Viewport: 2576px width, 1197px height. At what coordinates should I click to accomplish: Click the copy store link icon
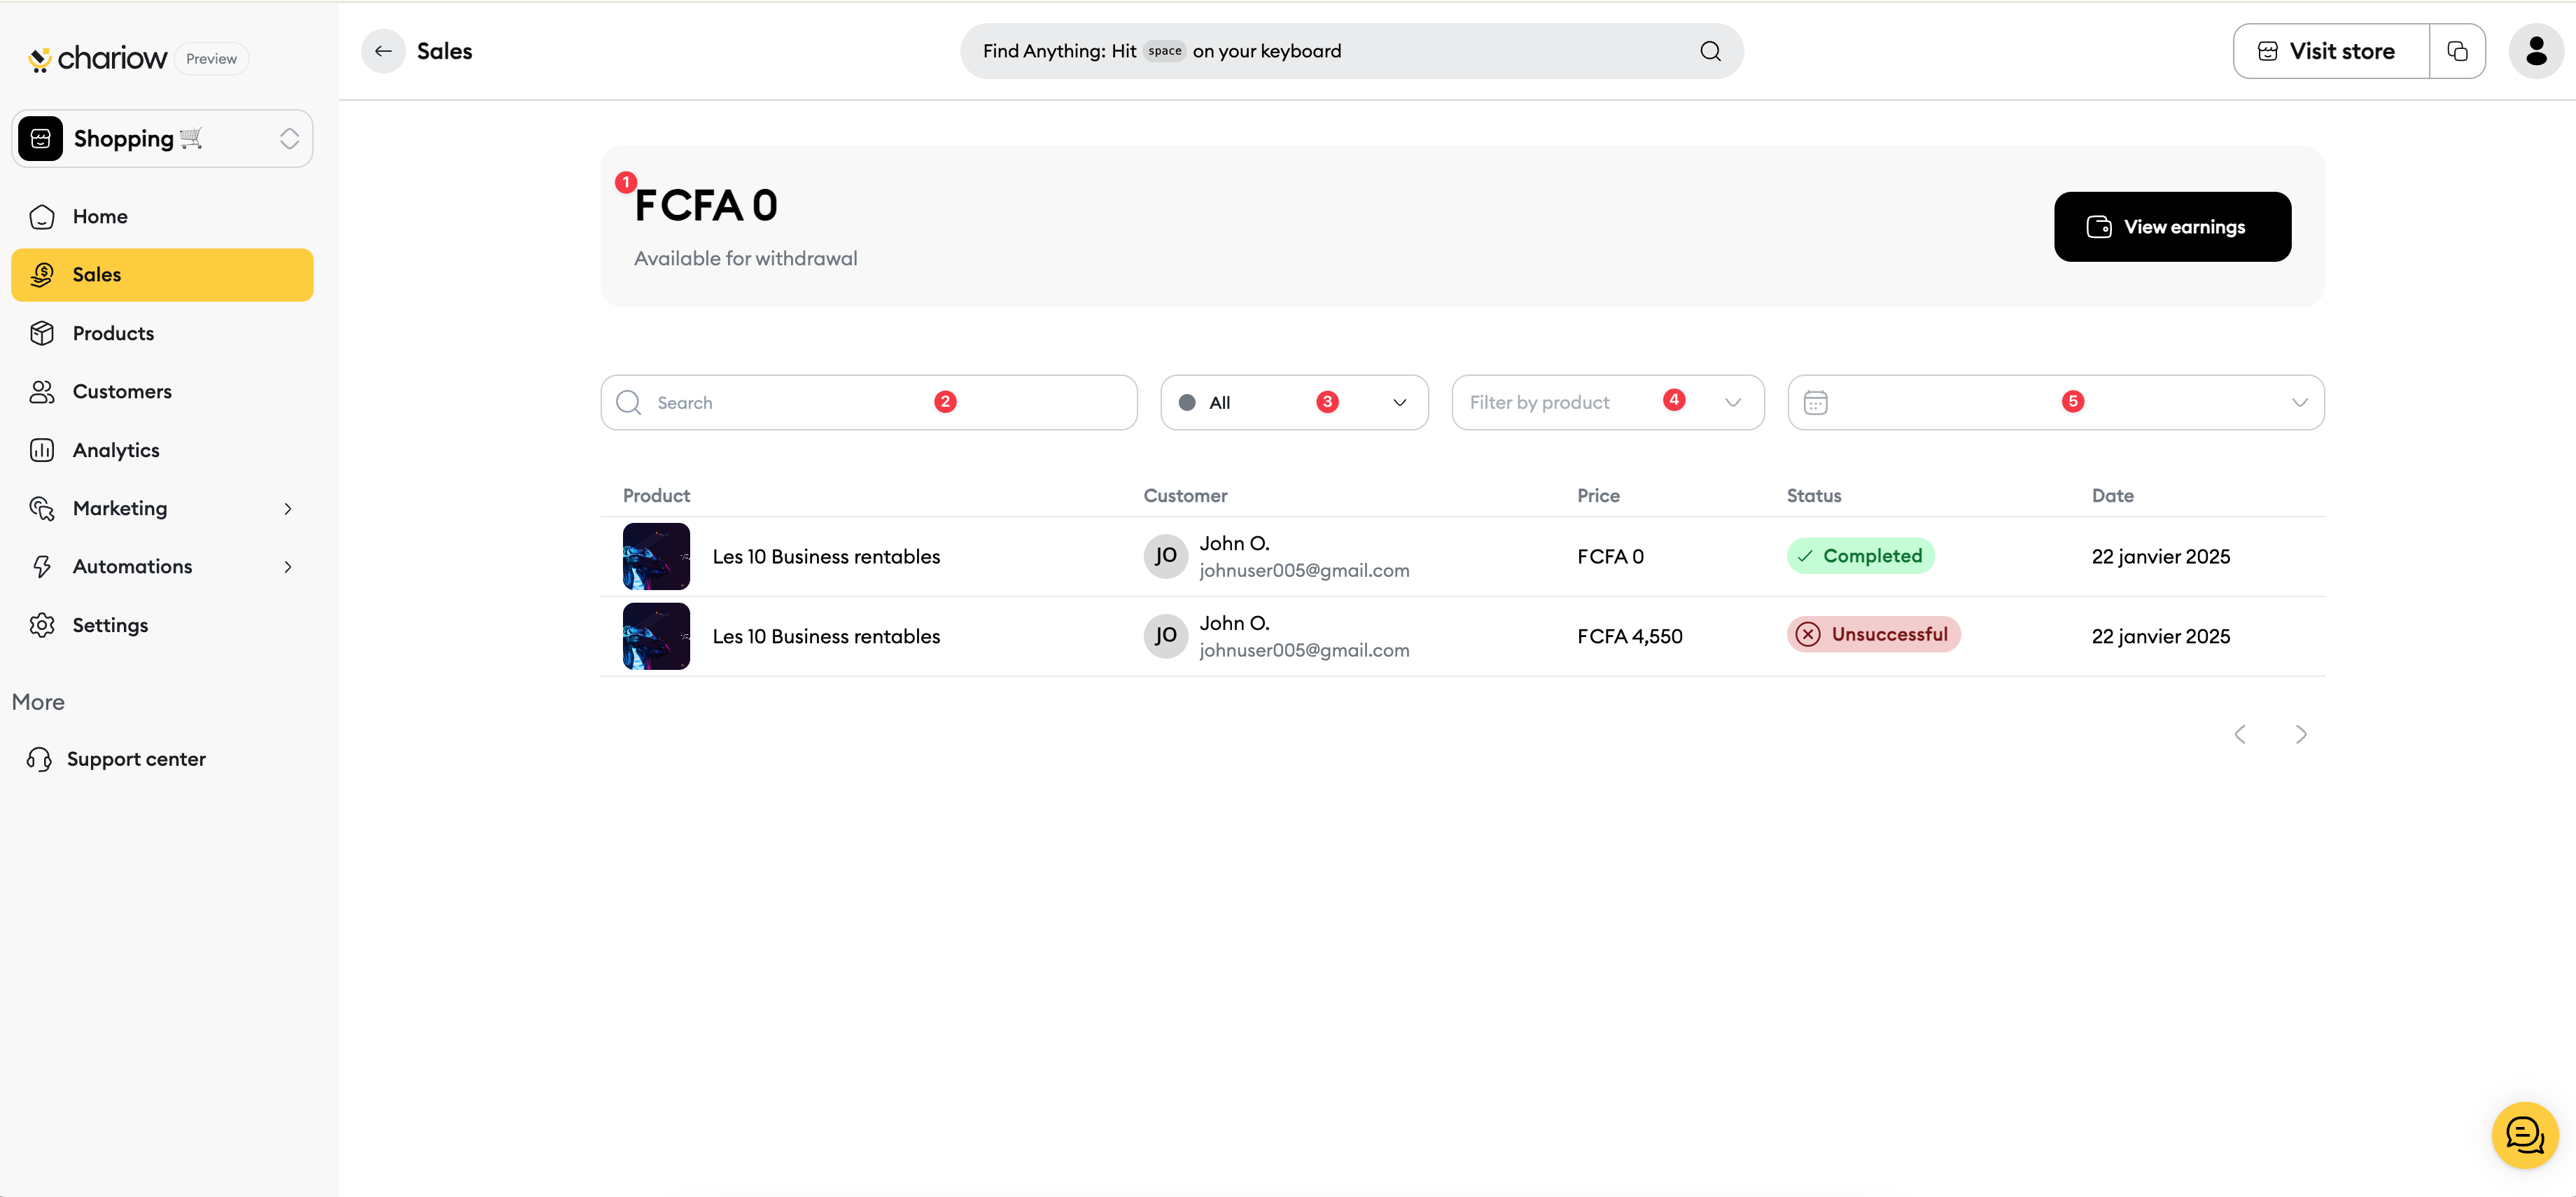pyautogui.click(x=2457, y=51)
